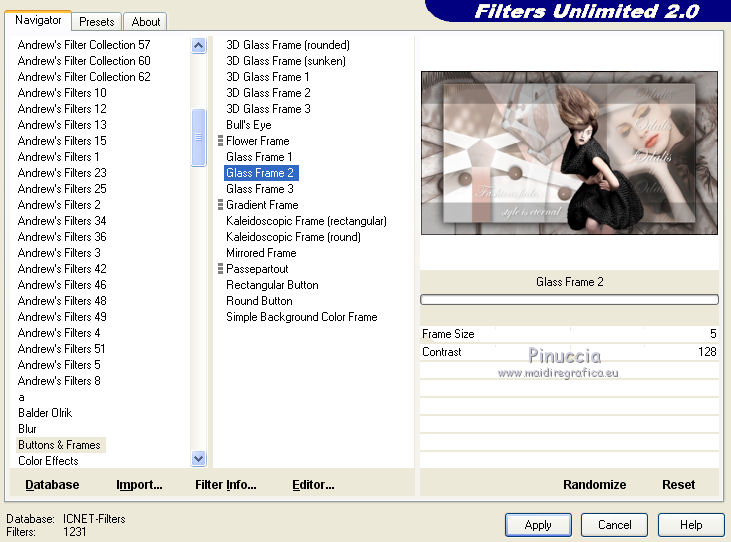
Task: Select the Blur category
Action: point(27,429)
